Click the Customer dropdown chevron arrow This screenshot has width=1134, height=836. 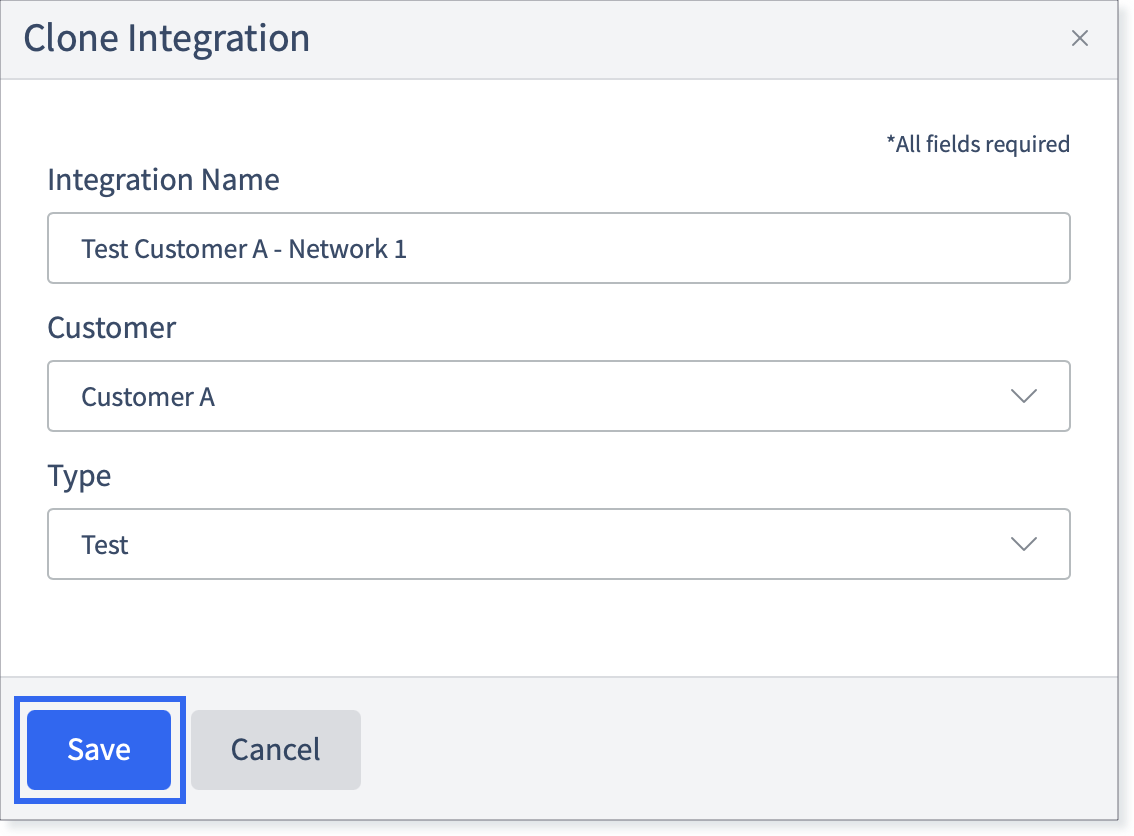(1023, 396)
